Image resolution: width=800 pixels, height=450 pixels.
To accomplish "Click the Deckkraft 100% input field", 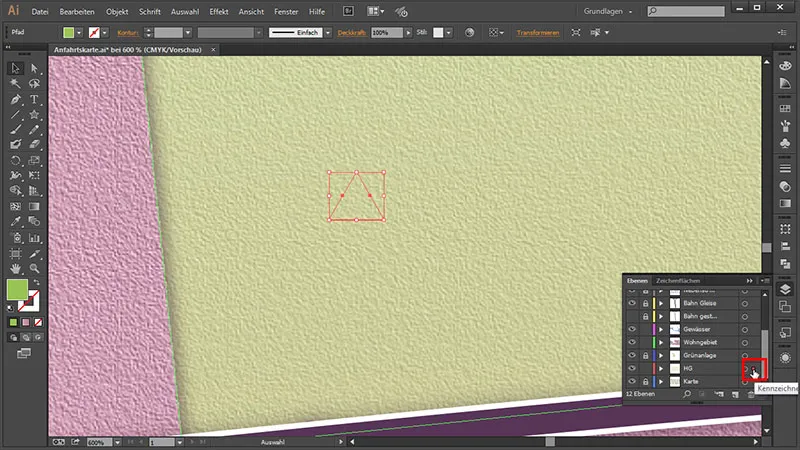I will [387, 33].
